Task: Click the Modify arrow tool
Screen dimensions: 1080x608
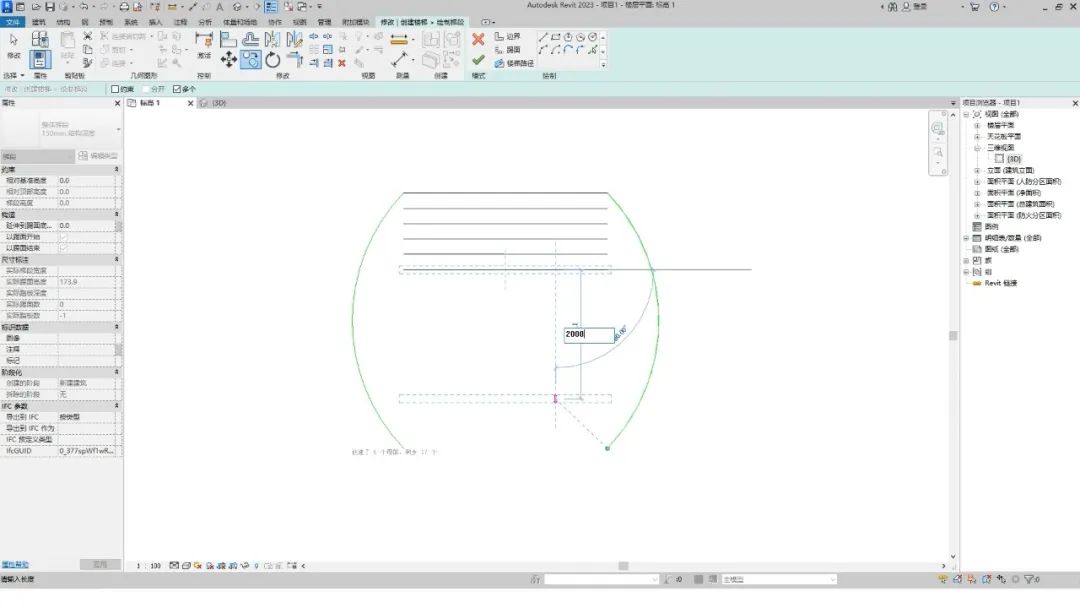Action: click(13, 41)
